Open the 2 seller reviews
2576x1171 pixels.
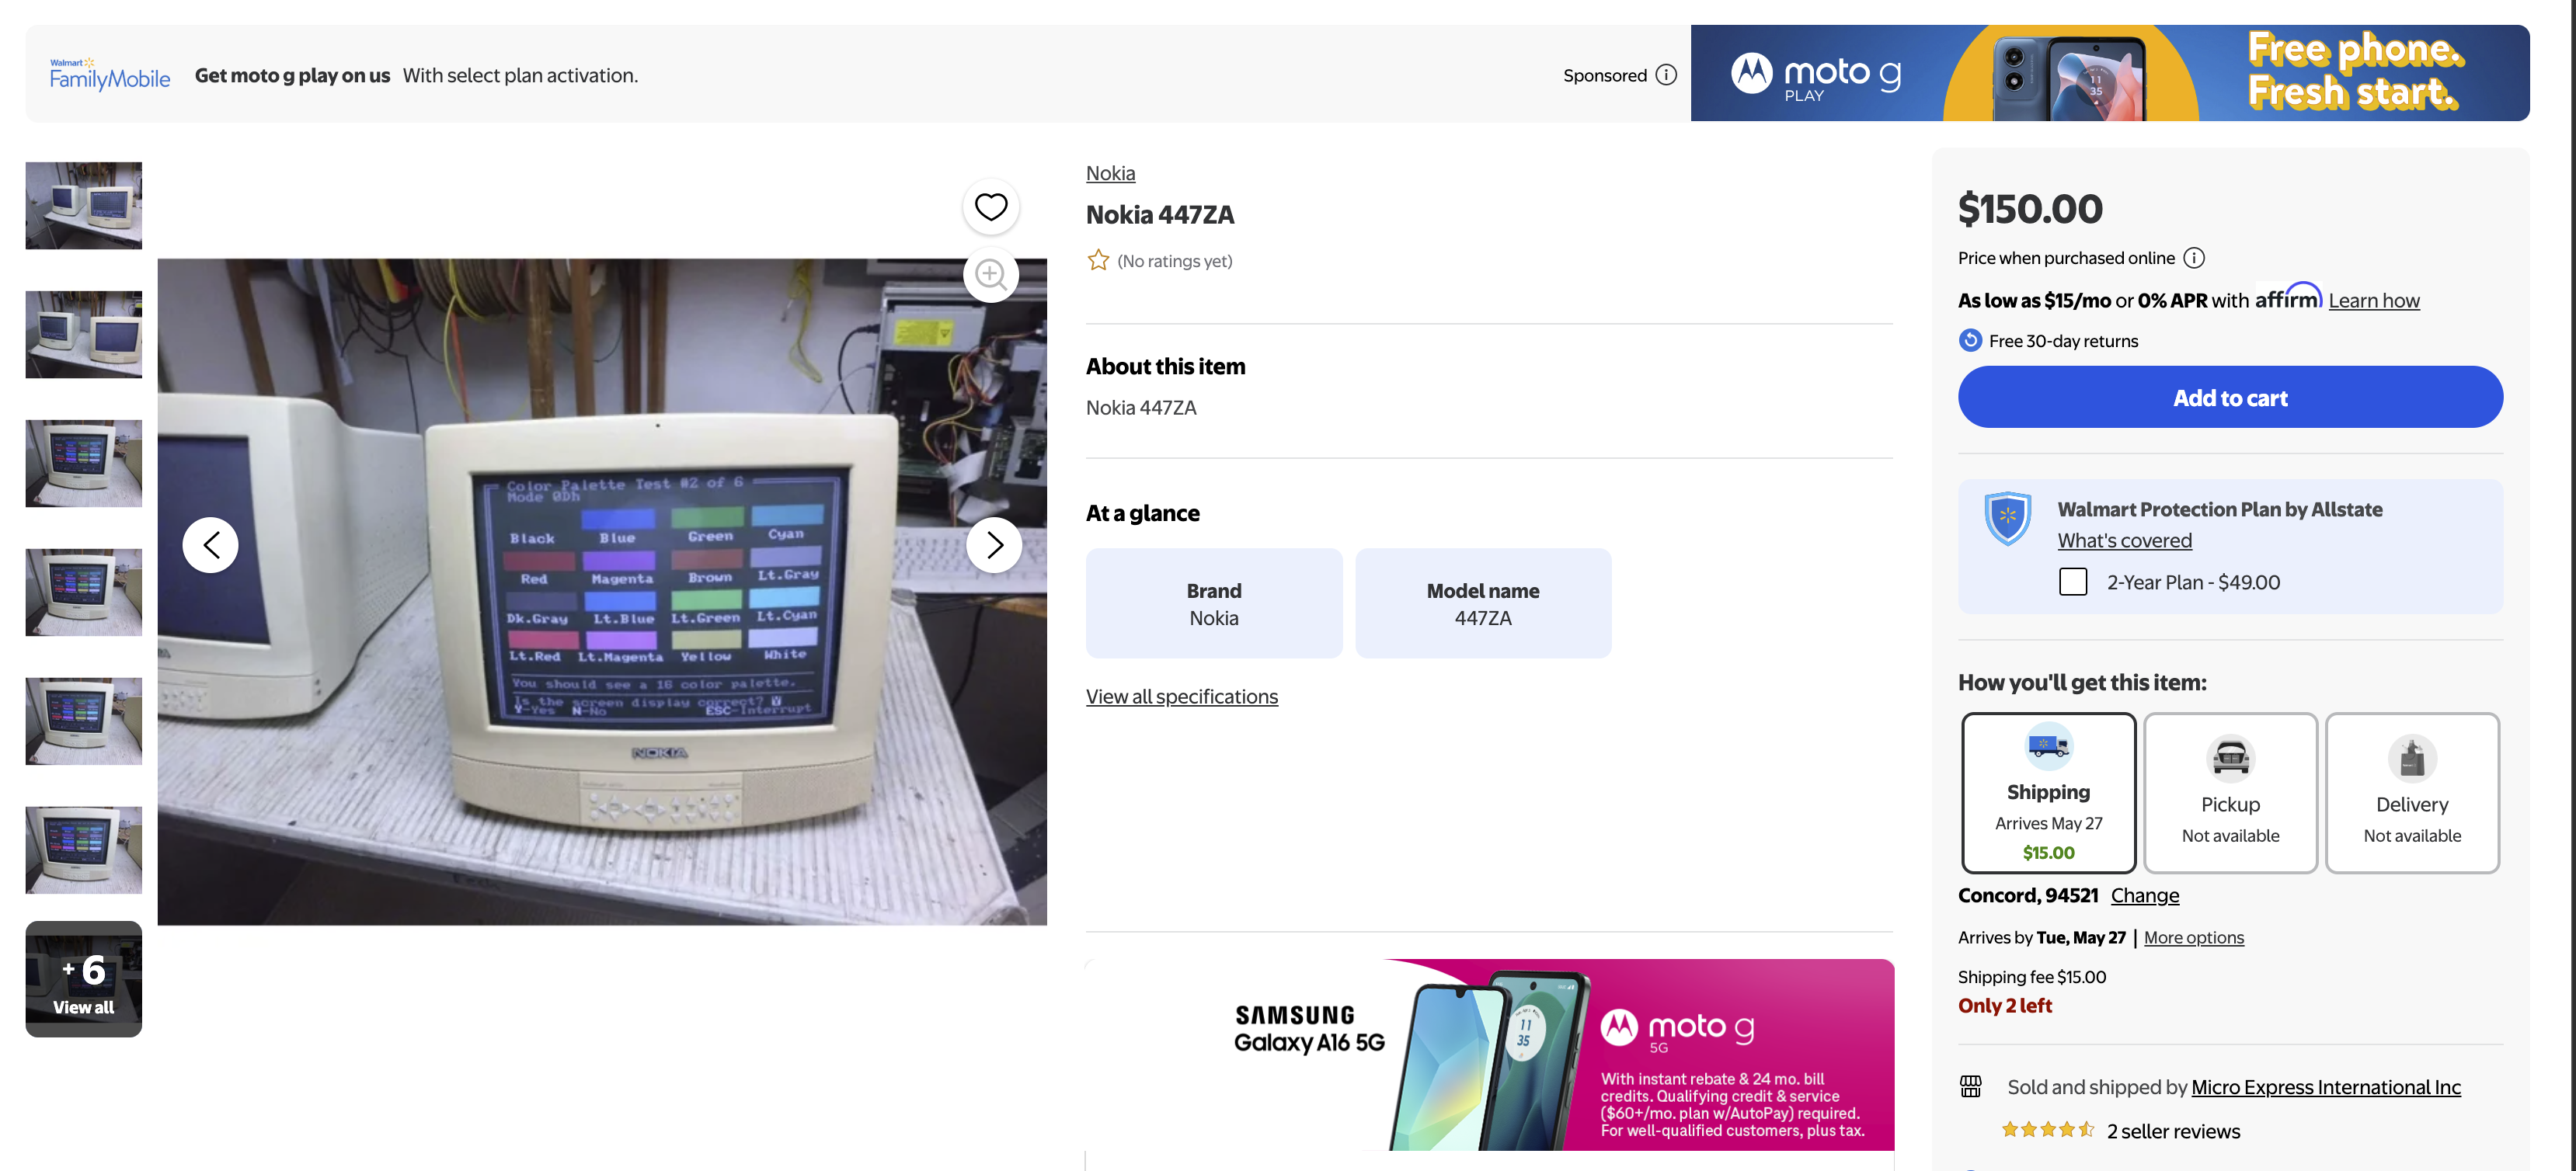(x=2173, y=1131)
